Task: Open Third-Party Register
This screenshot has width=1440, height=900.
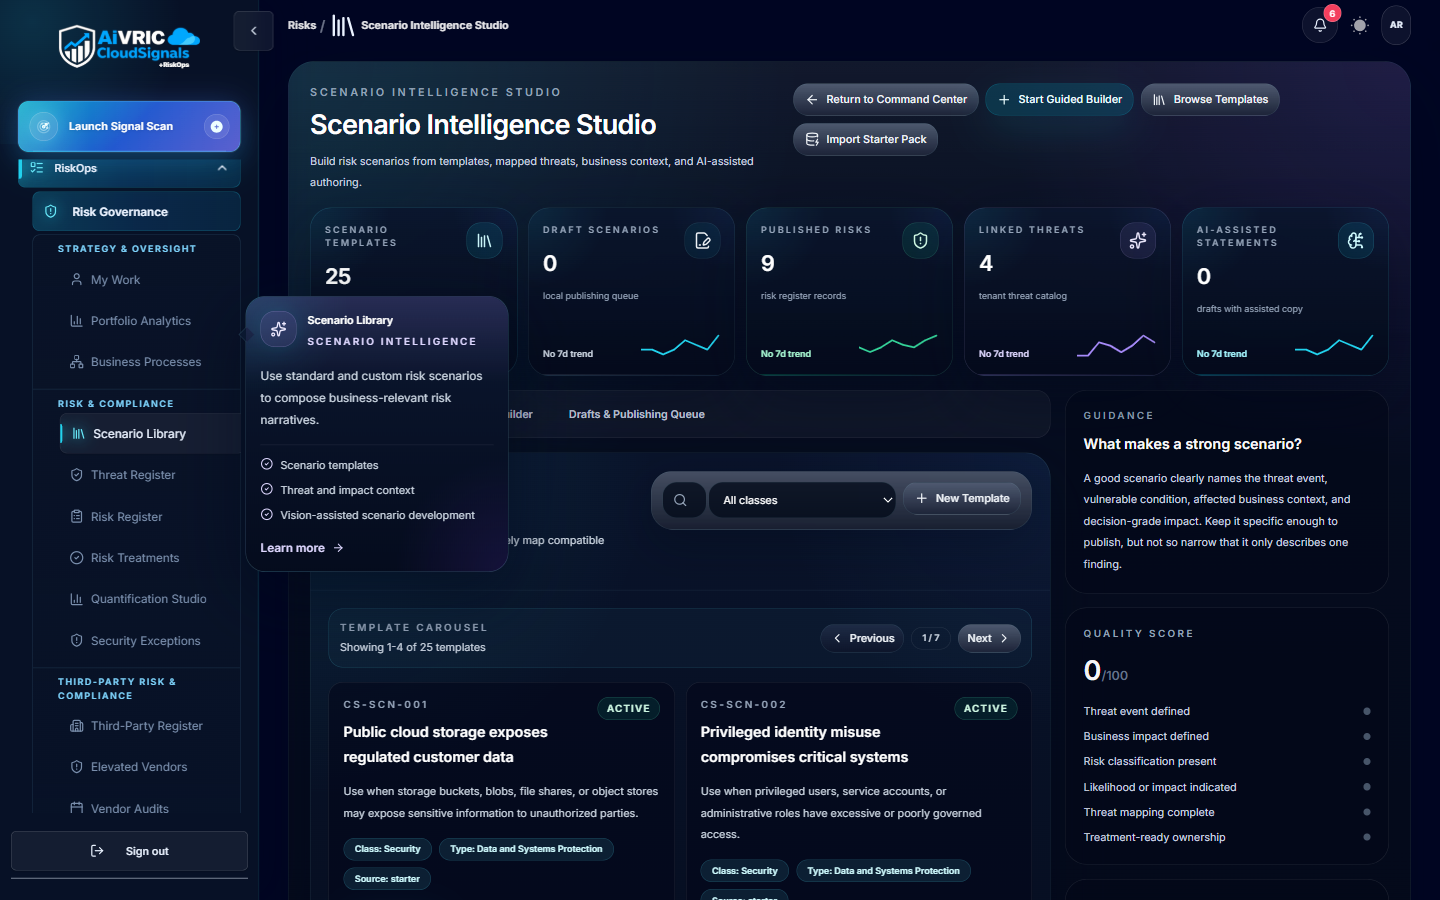Action: [x=146, y=726]
